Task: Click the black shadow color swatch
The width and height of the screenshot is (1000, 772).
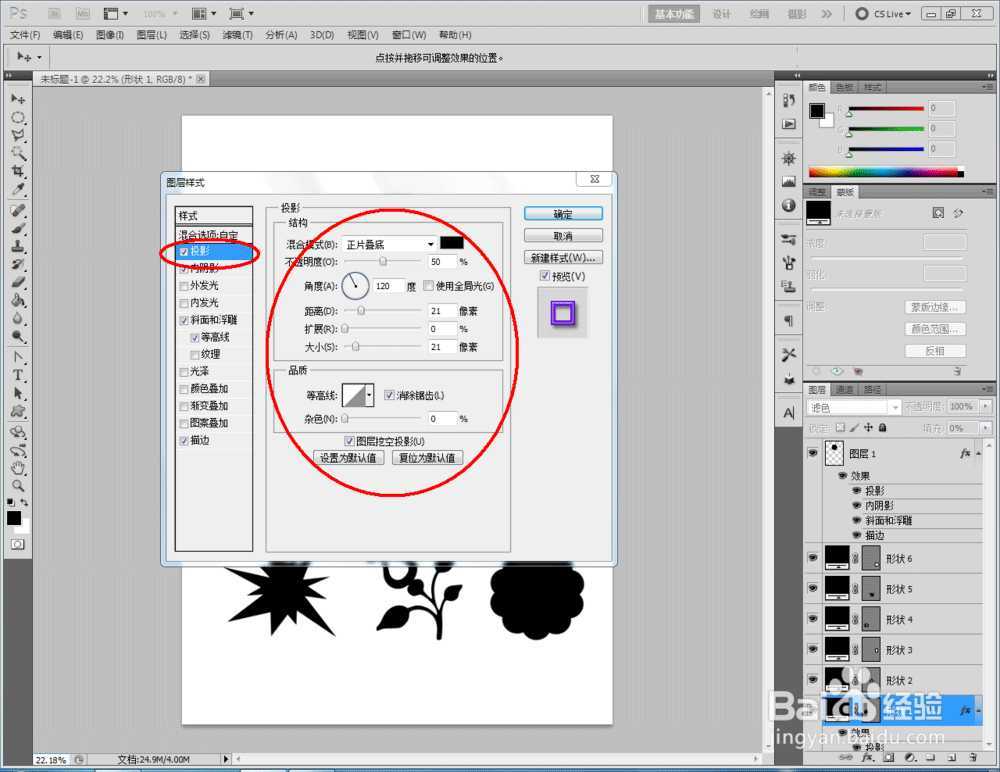Action: click(452, 243)
